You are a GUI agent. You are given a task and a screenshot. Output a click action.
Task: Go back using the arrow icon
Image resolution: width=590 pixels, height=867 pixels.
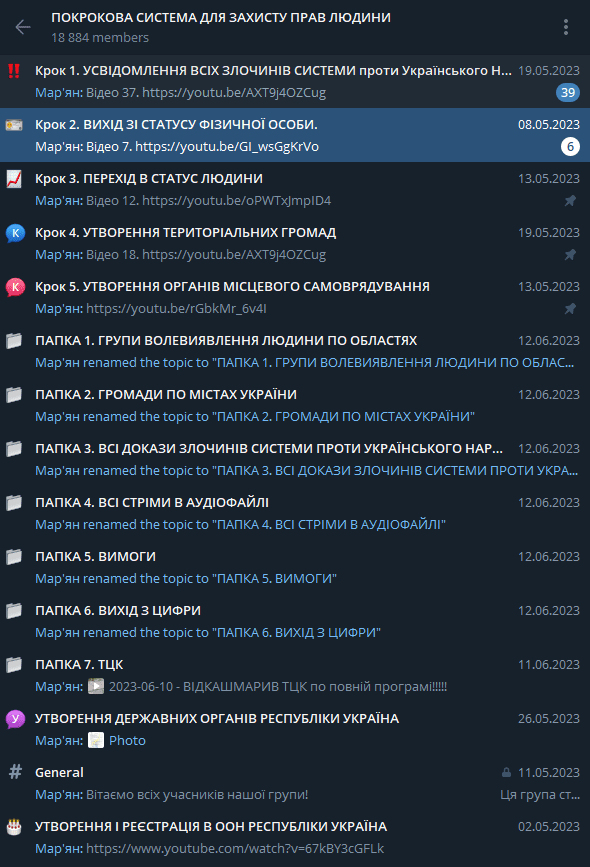pyautogui.click(x=23, y=27)
